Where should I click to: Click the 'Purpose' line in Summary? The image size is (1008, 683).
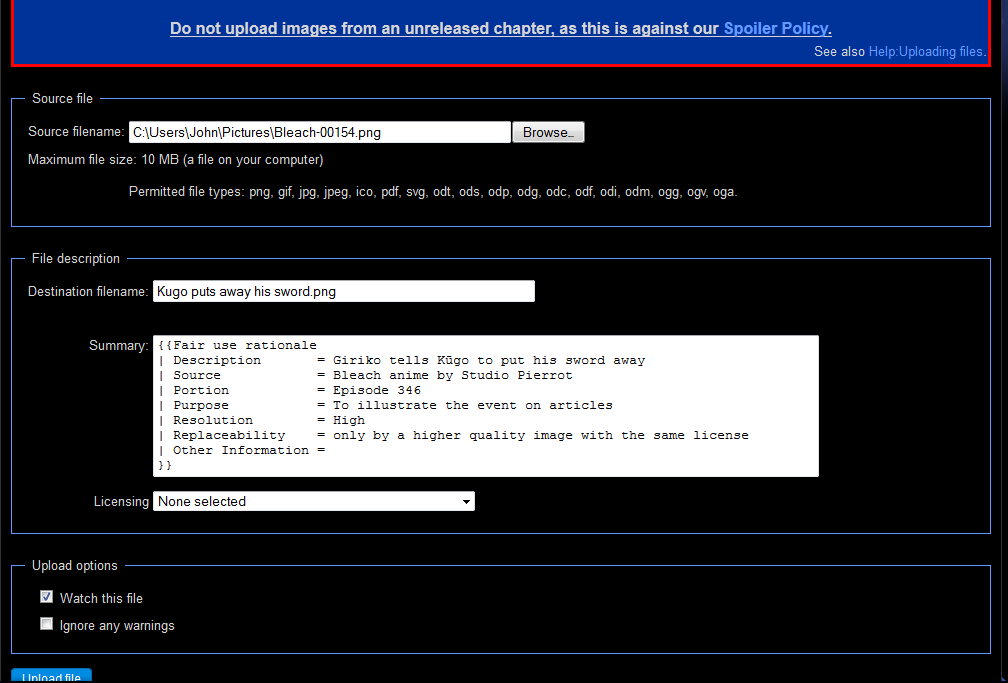pos(385,405)
